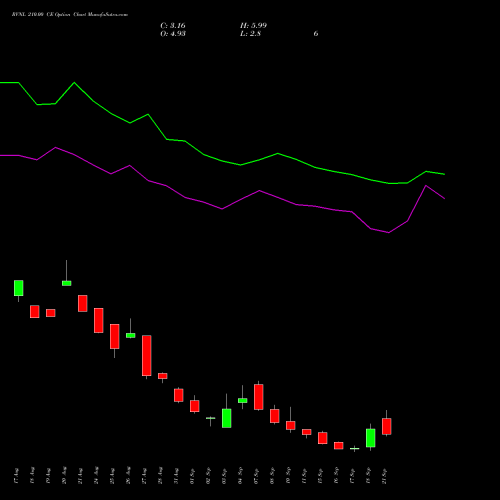500x500 pixels.
Task: Click the 20 Aug date label
Action: (64, 476)
